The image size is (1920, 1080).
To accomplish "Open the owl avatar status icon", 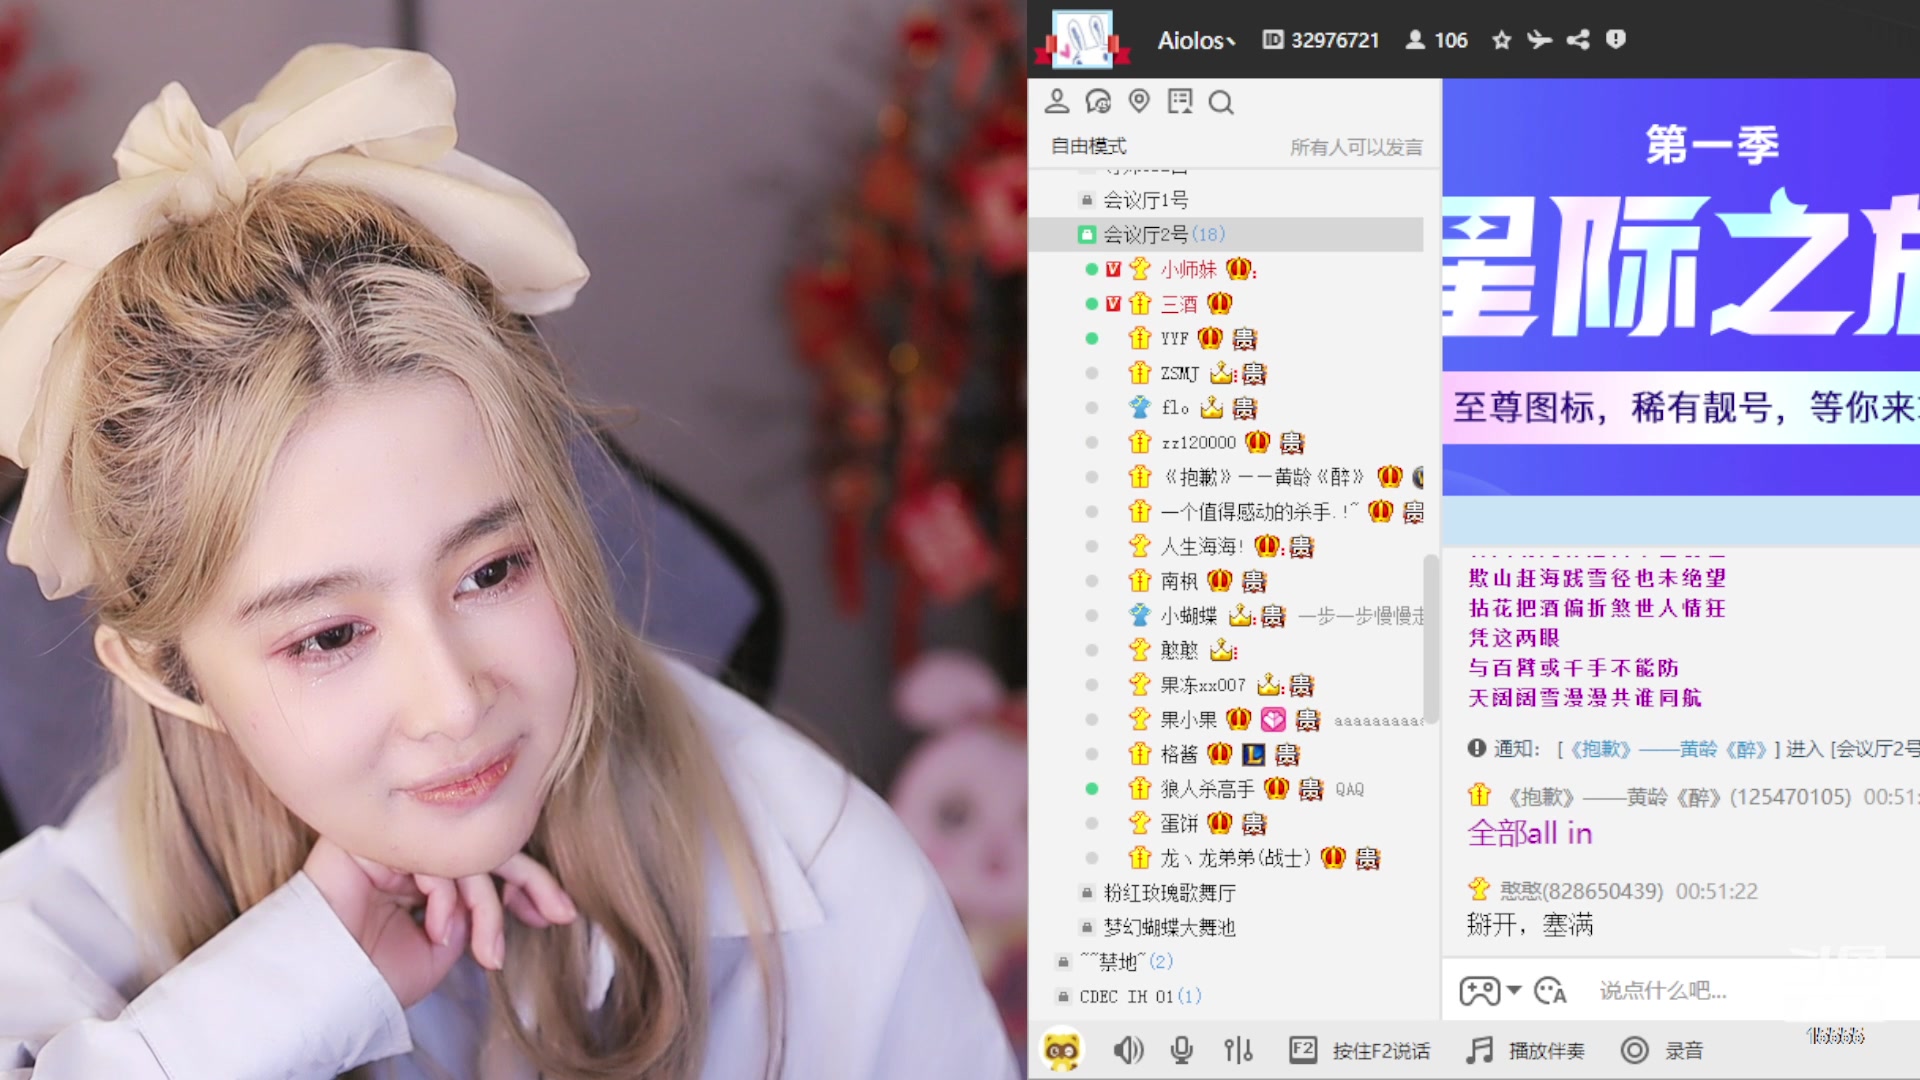I will (1062, 1050).
